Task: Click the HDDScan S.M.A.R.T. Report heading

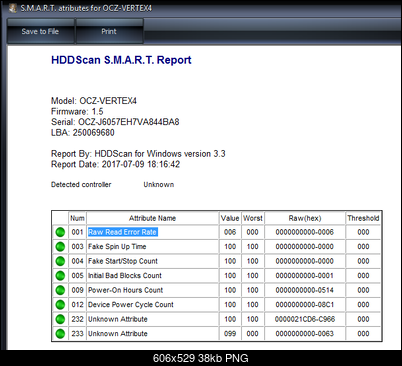Action: click(121, 60)
